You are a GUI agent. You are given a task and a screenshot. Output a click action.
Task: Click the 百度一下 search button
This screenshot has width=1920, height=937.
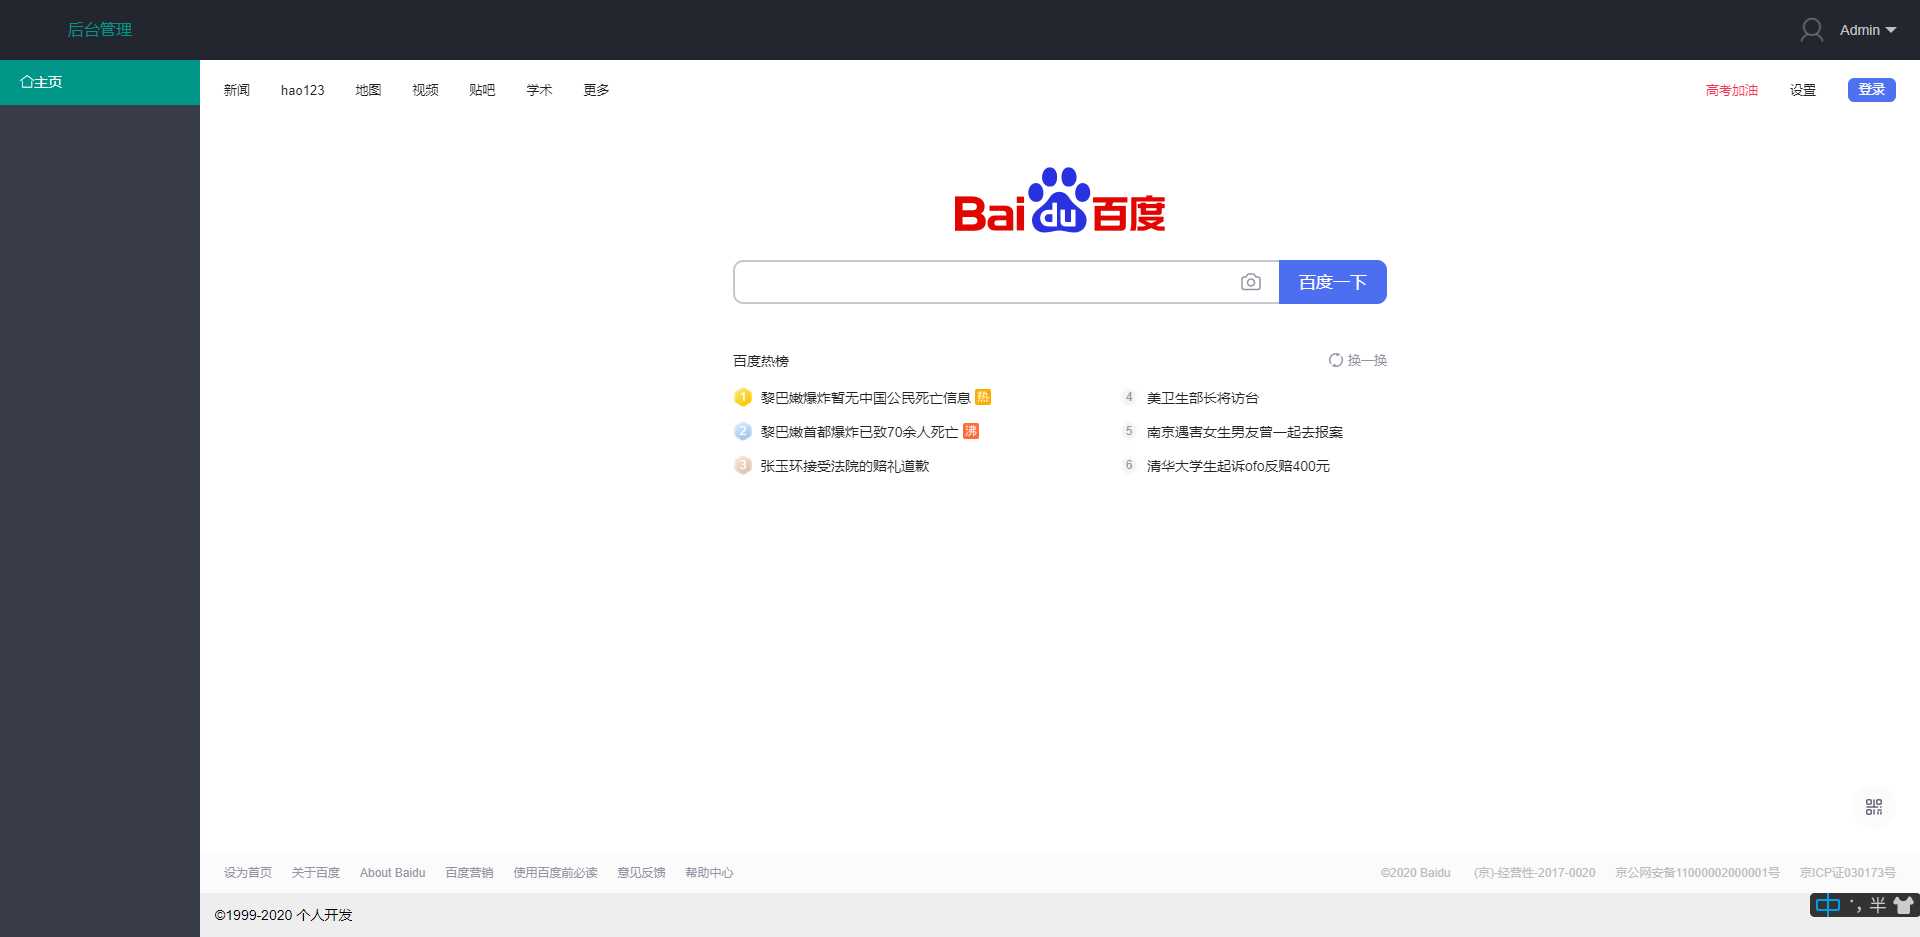pyautogui.click(x=1333, y=282)
